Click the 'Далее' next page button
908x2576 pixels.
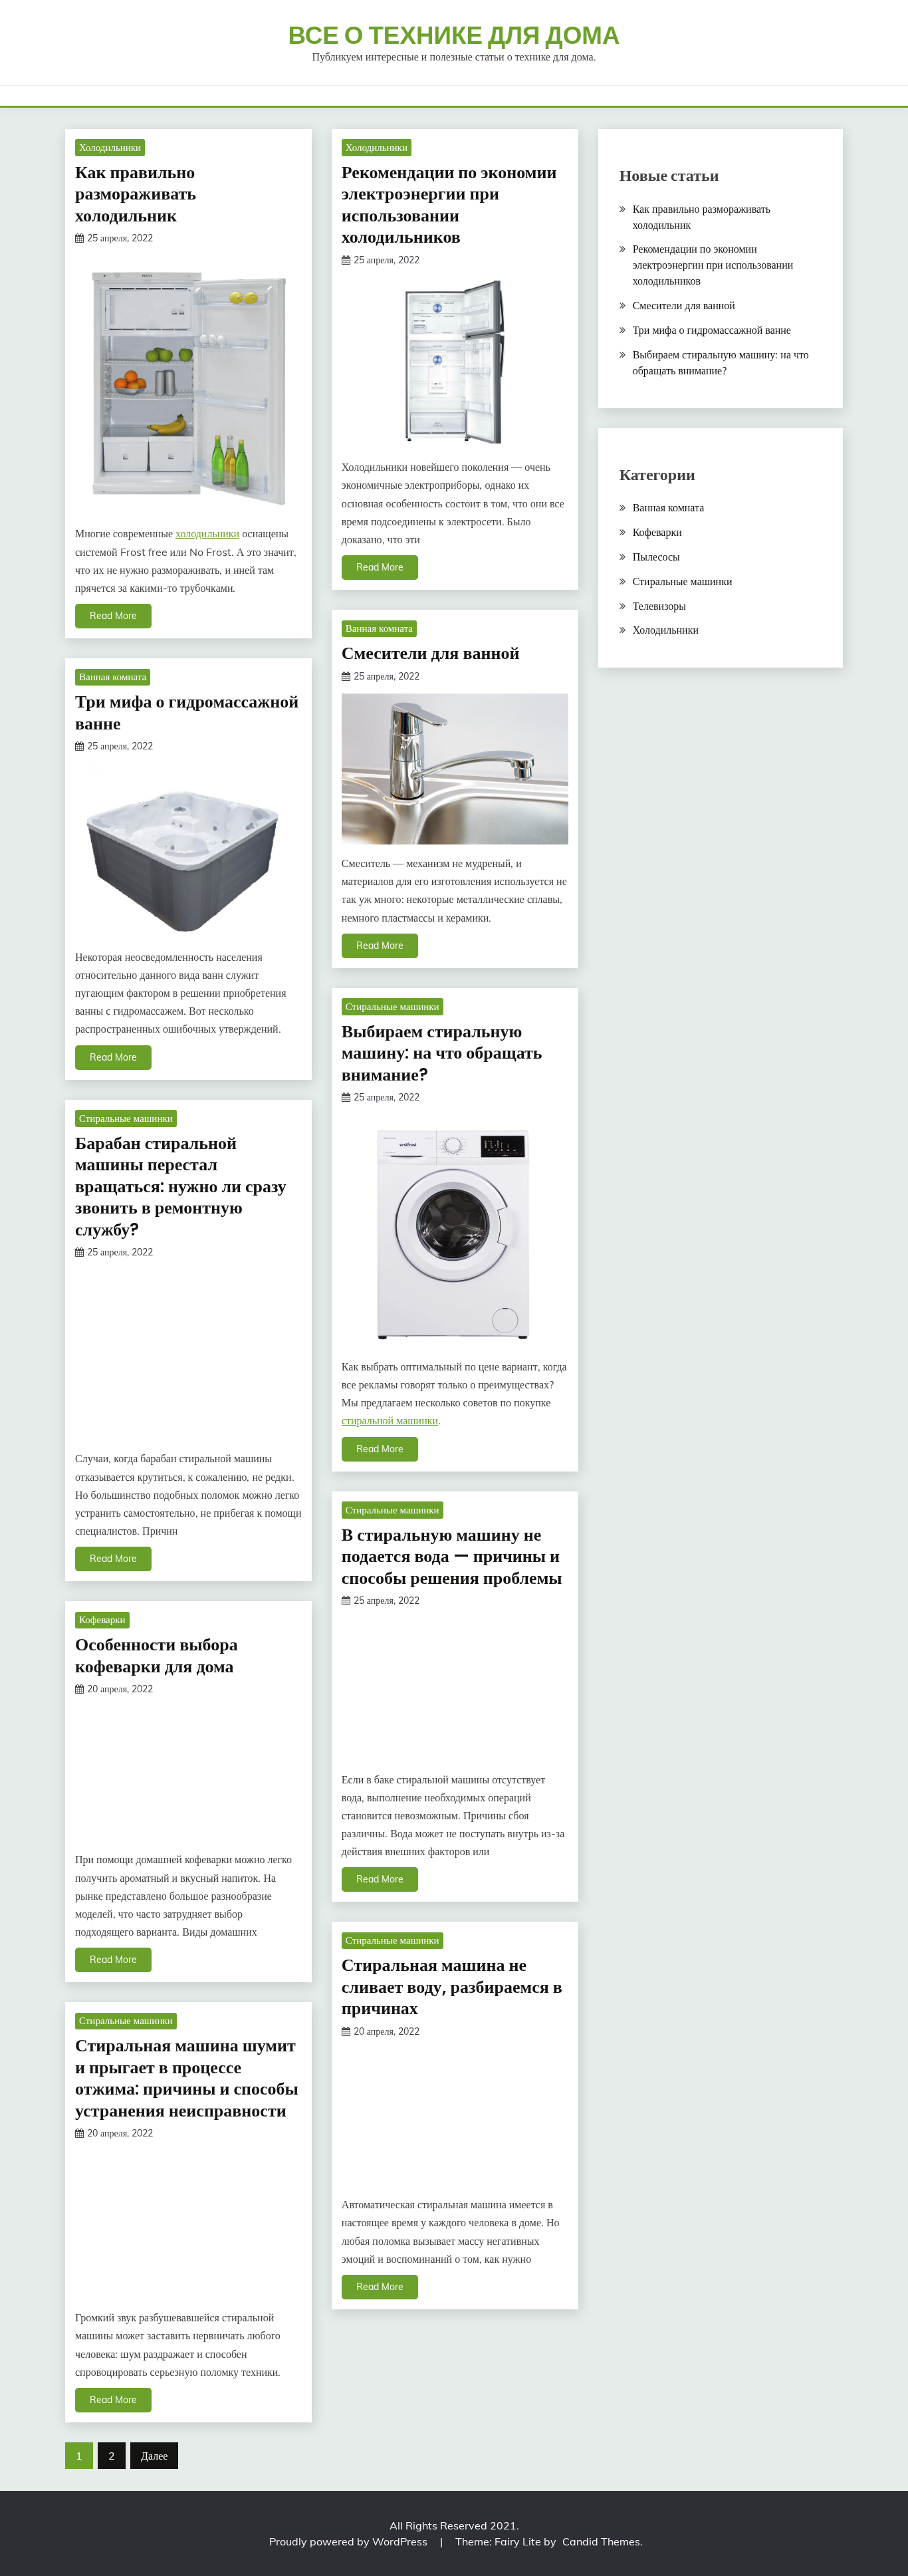(x=154, y=2456)
